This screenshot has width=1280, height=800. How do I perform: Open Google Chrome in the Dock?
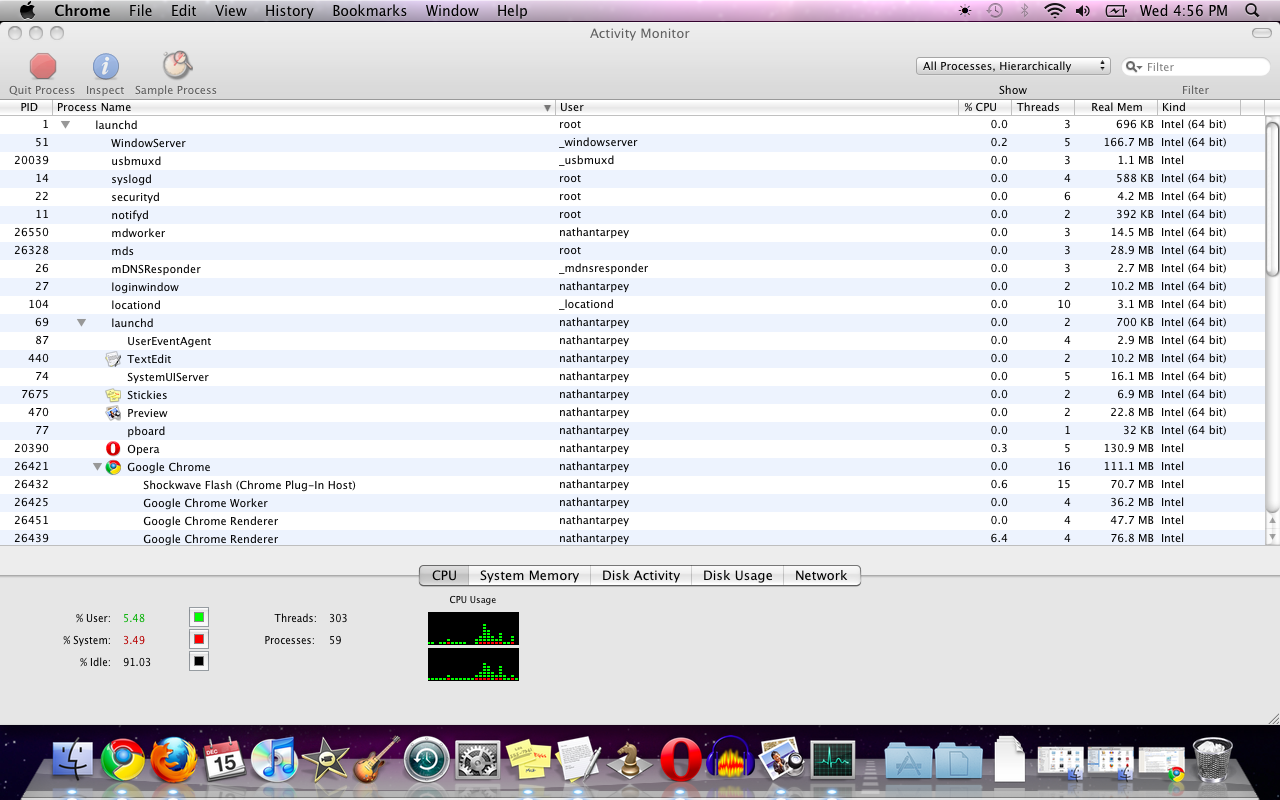point(123,761)
